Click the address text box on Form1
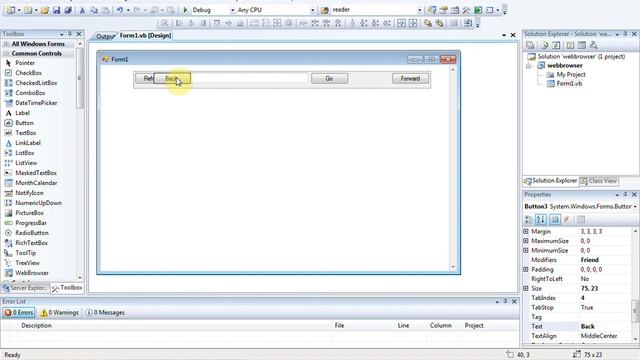Viewport: 640px width, 360px height. pos(249,78)
